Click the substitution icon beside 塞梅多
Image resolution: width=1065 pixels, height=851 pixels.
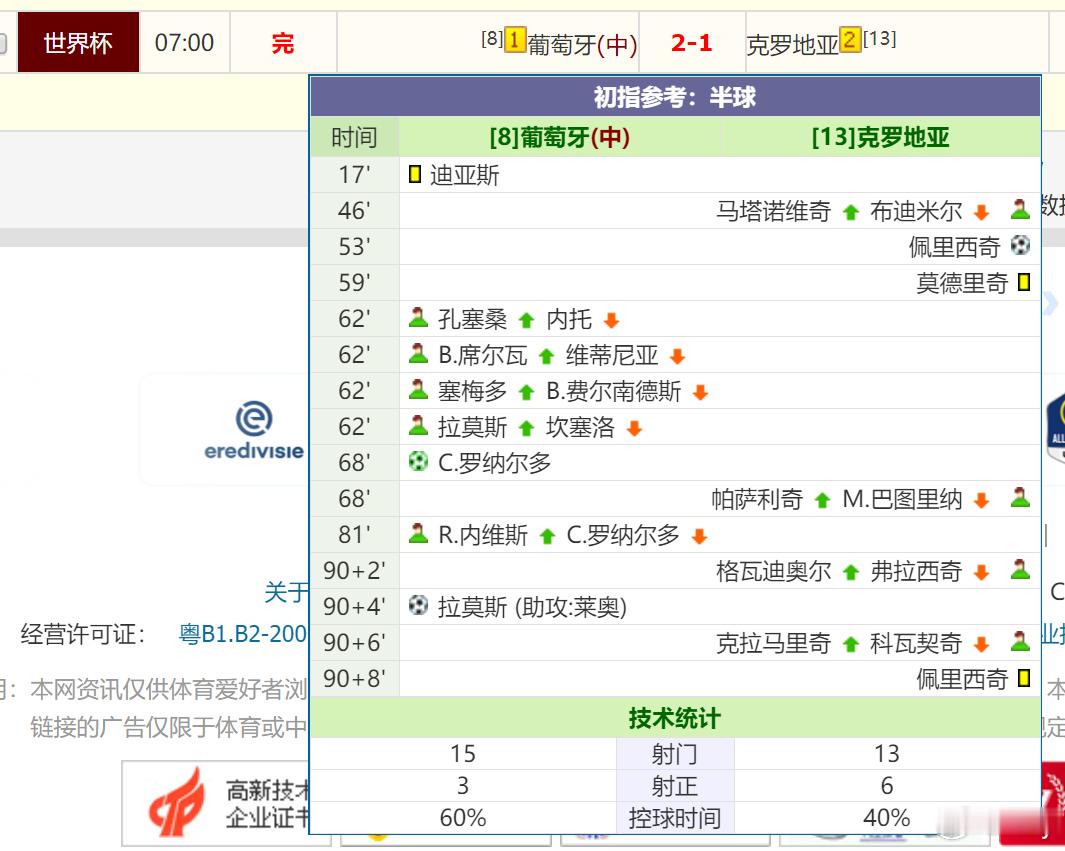point(418,389)
